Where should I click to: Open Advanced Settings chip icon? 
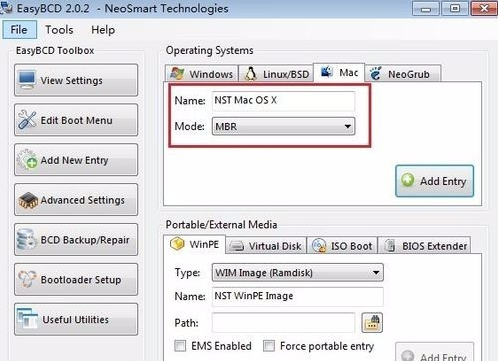(x=28, y=200)
